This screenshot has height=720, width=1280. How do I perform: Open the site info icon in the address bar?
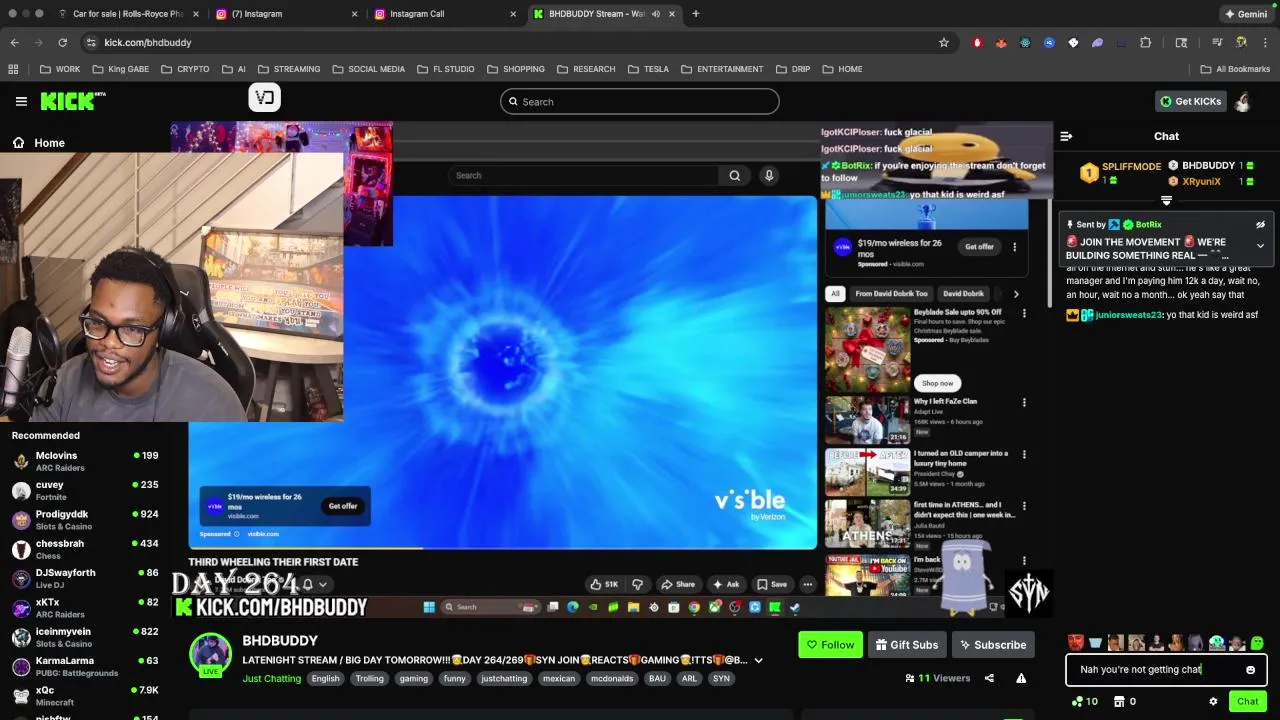pyautogui.click(x=91, y=43)
